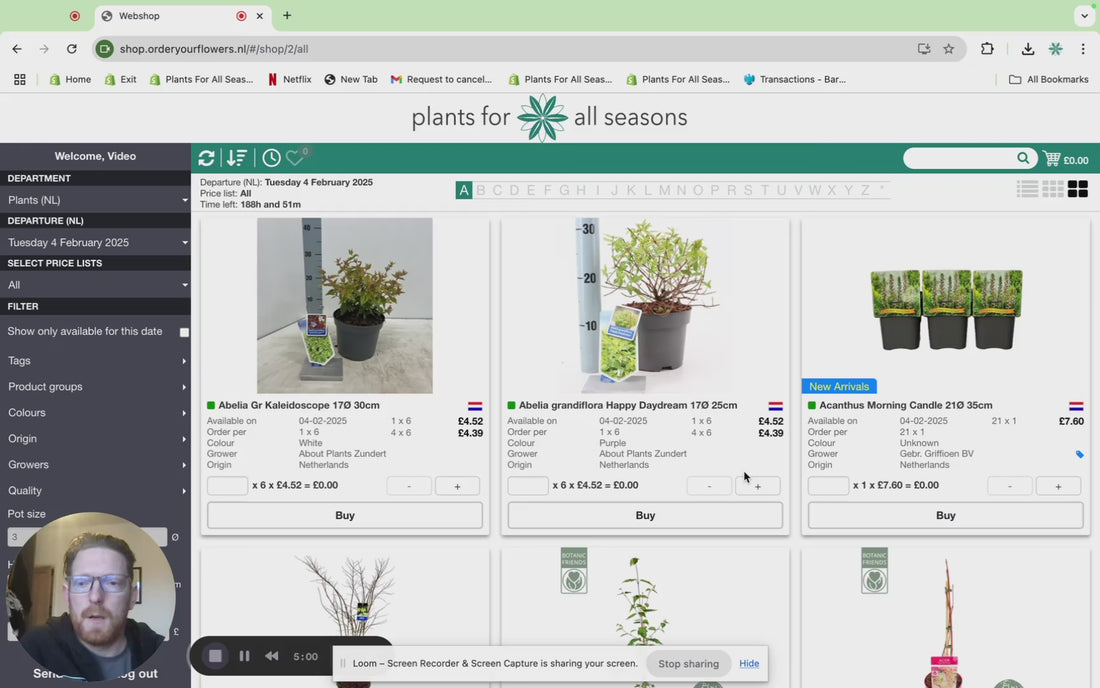1100x688 pixels.
Task: Open the apps grid in bookmarks bar
Action: pyautogui.click(x=20, y=80)
